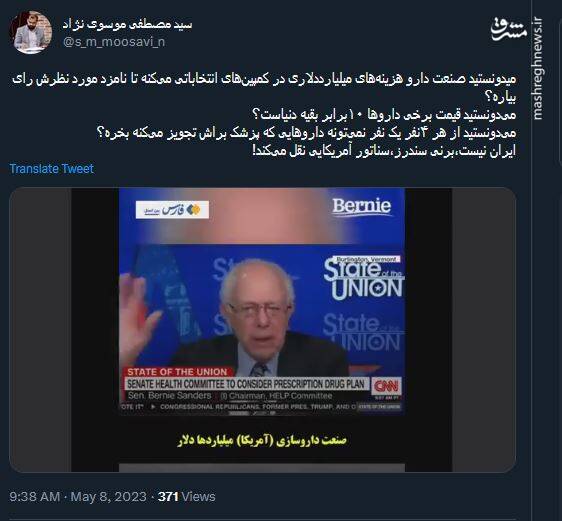Click the Sen. Bernie Sanders name caption
This screenshot has height=521, width=562.
170,396
